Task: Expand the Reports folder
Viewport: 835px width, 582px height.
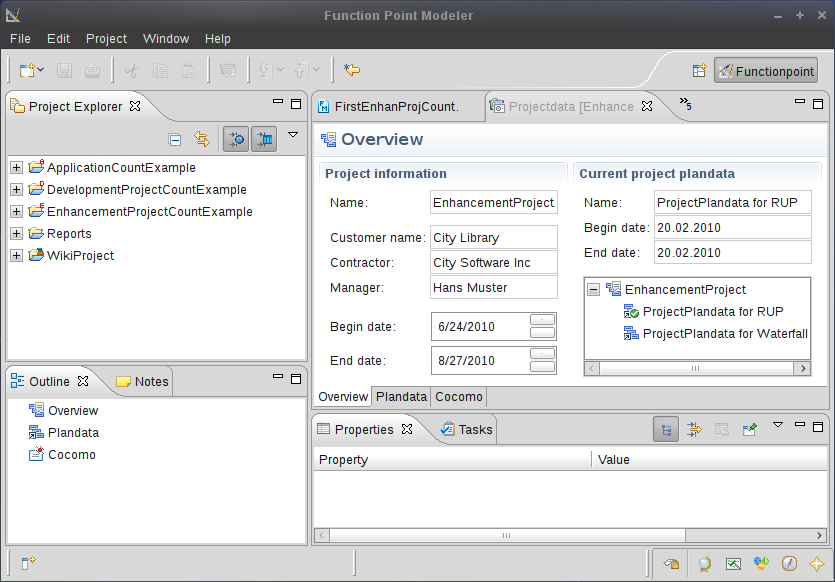Action: [17, 233]
